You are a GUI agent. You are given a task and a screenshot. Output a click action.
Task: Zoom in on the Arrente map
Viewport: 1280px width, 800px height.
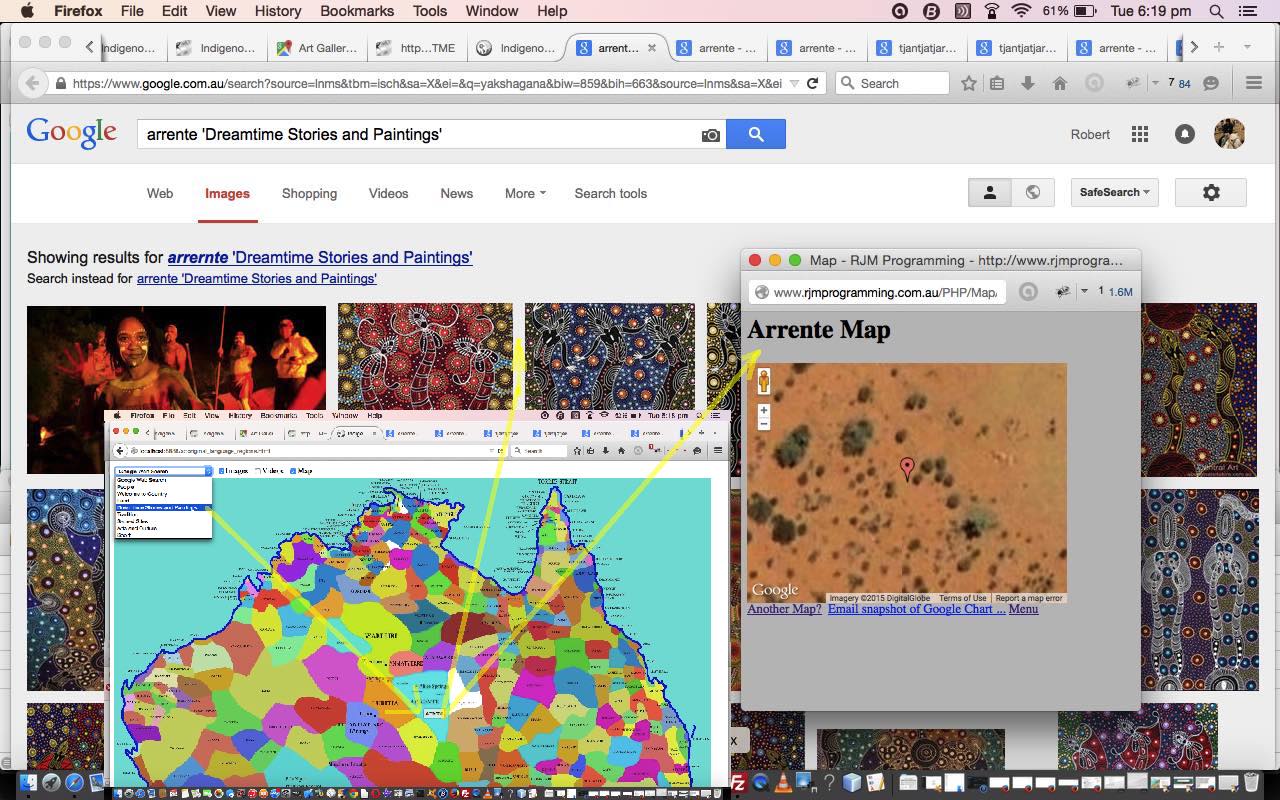(764, 410)
